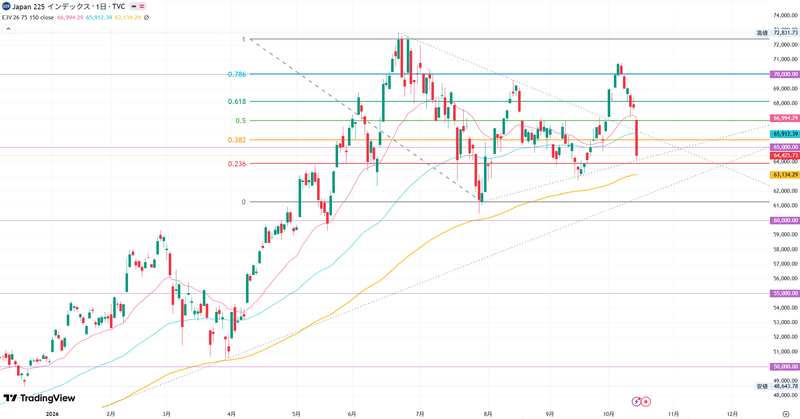
Task: Click the indicator error circle icon
Action: coord(146,17)
